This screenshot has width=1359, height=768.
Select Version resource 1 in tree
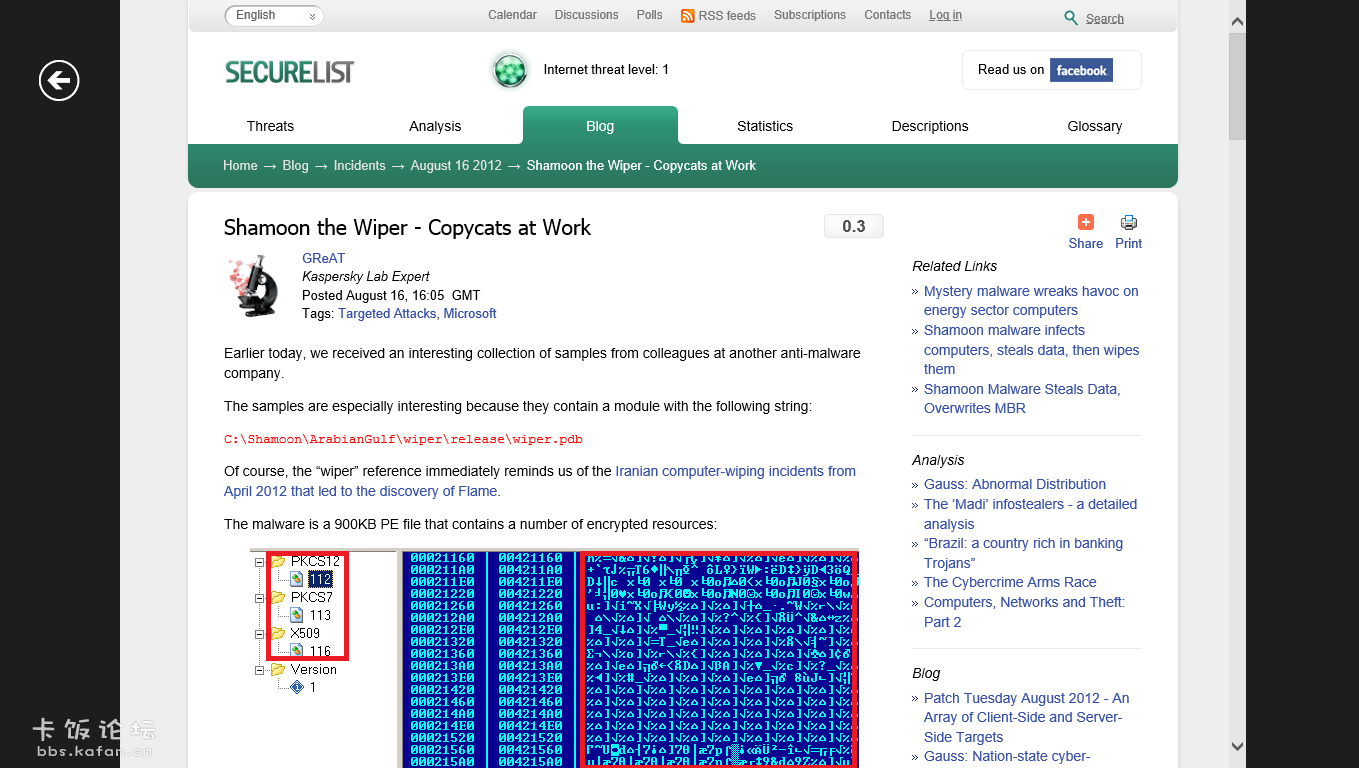click(312, 687)
